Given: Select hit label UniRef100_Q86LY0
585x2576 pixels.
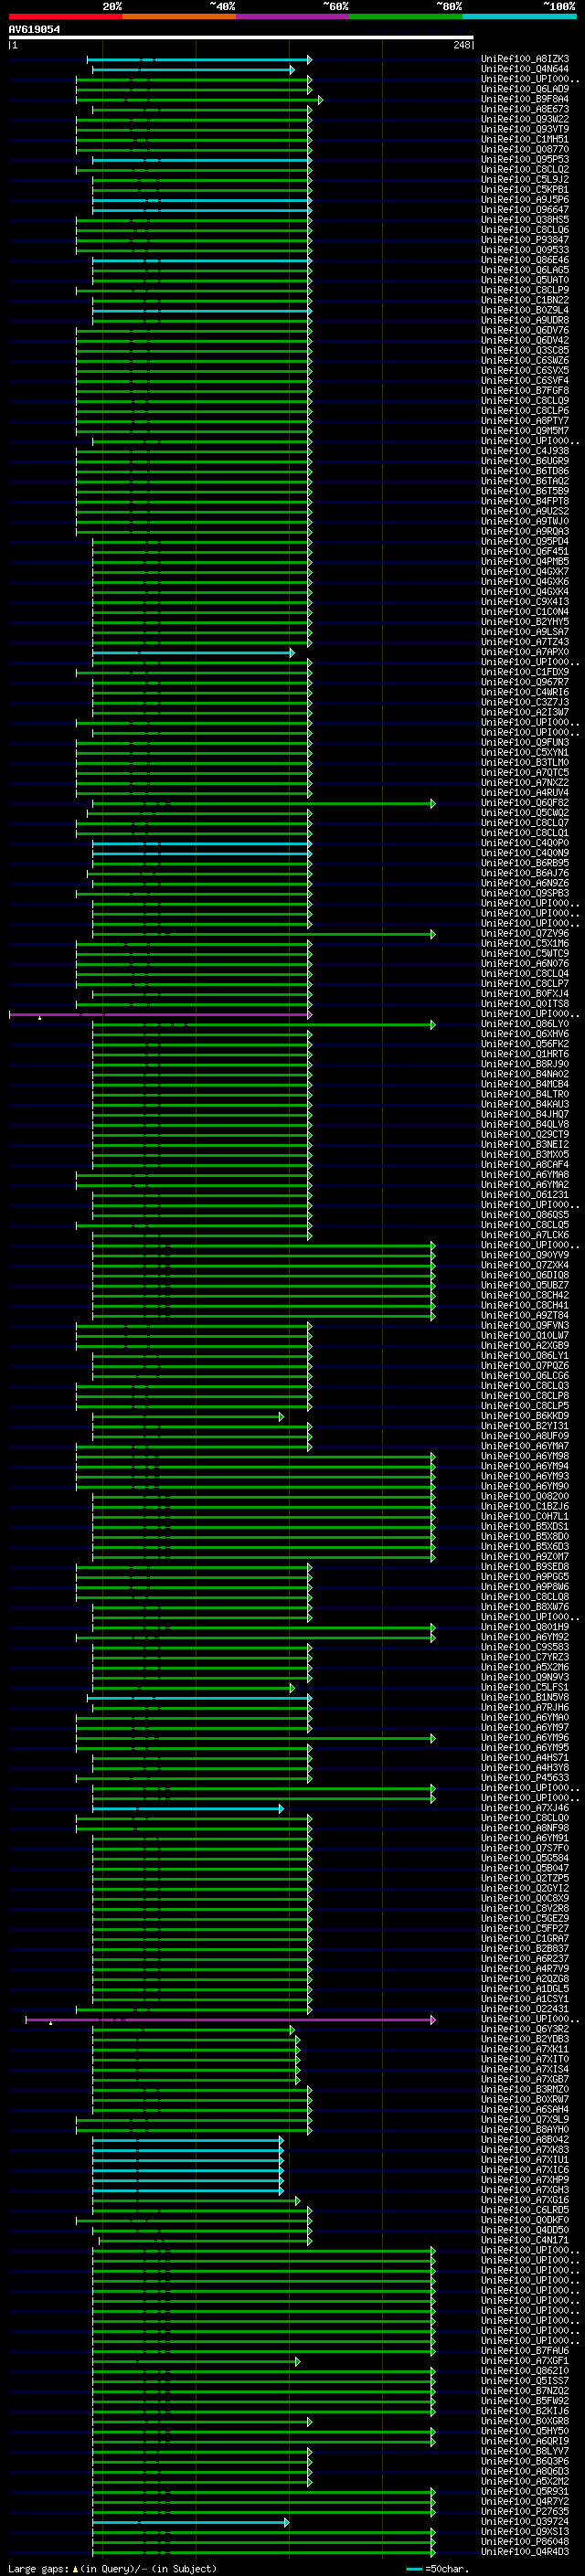Looking at the screenshot, I should (525, 1024).
